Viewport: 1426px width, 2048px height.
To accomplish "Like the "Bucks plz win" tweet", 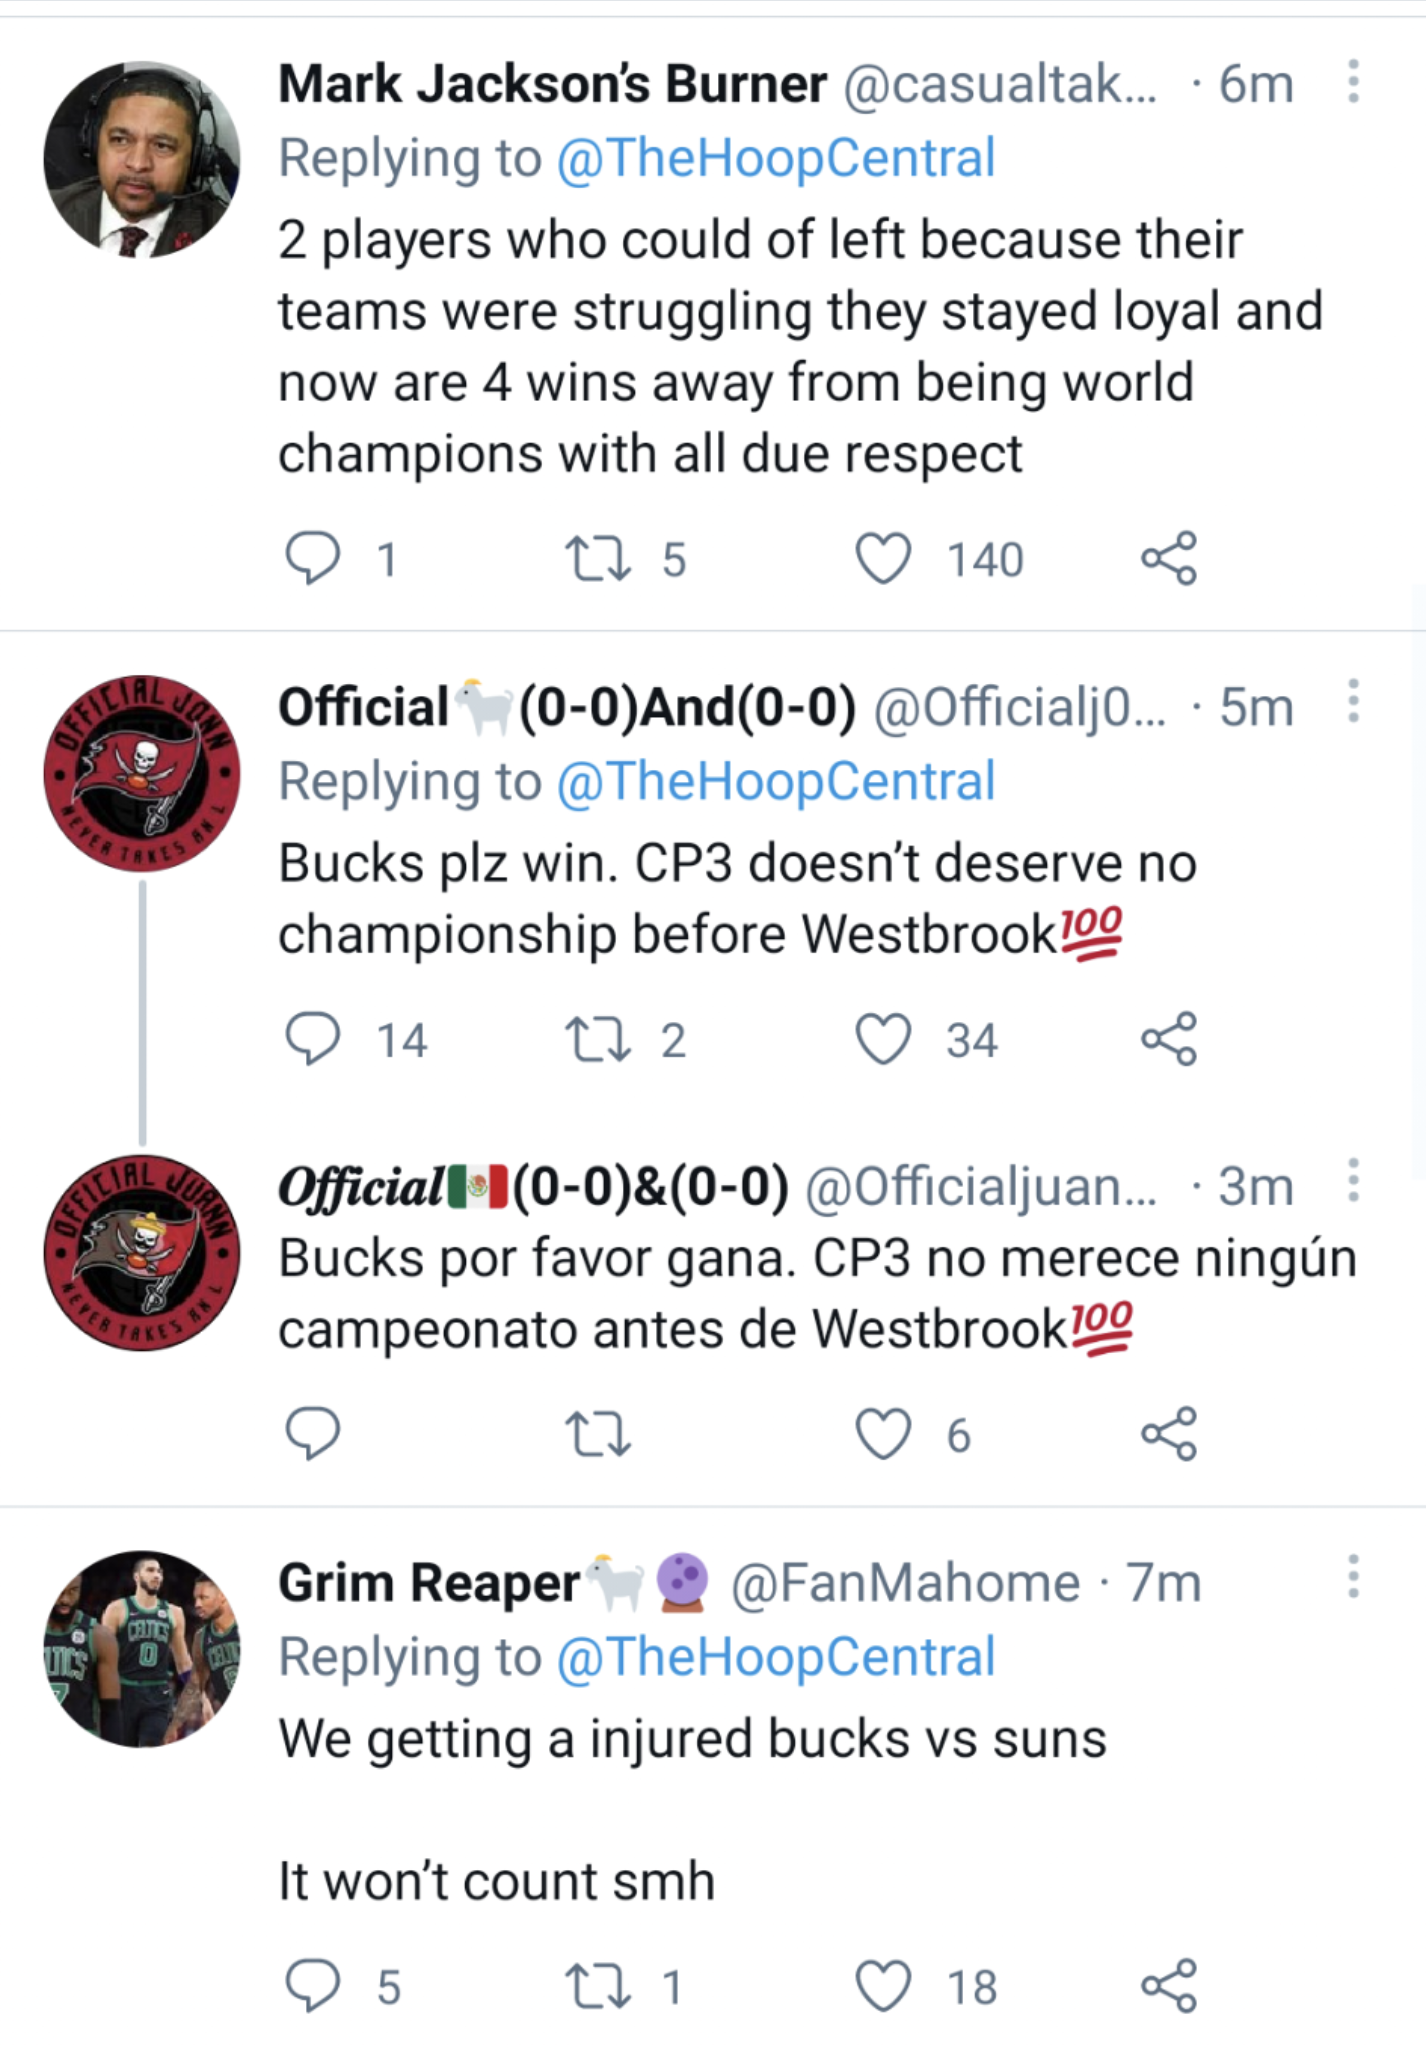I will pos(884,1039).
